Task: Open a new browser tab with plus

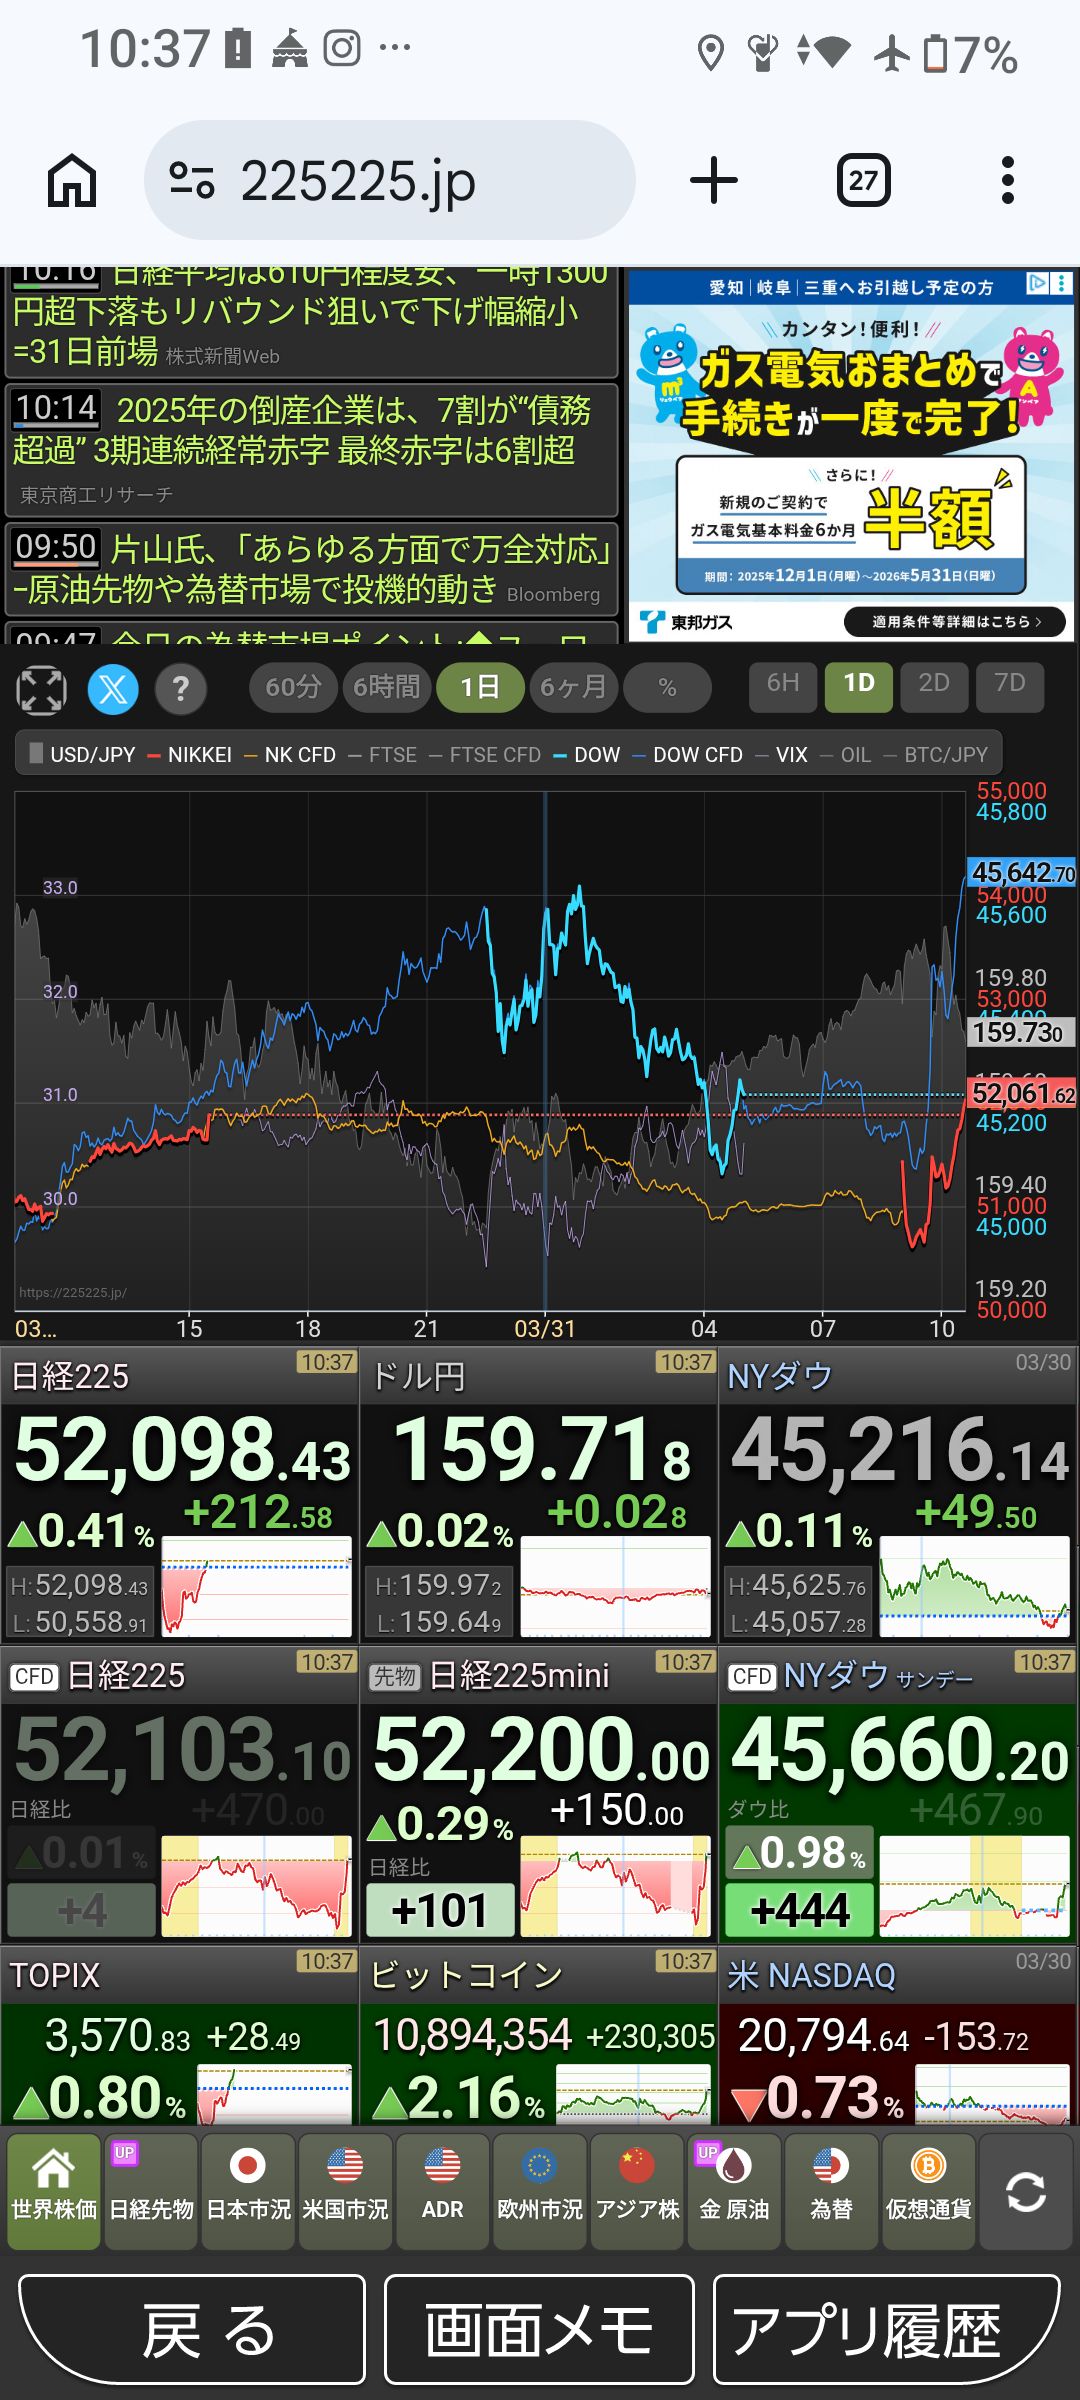Action: tap(714, 181)
